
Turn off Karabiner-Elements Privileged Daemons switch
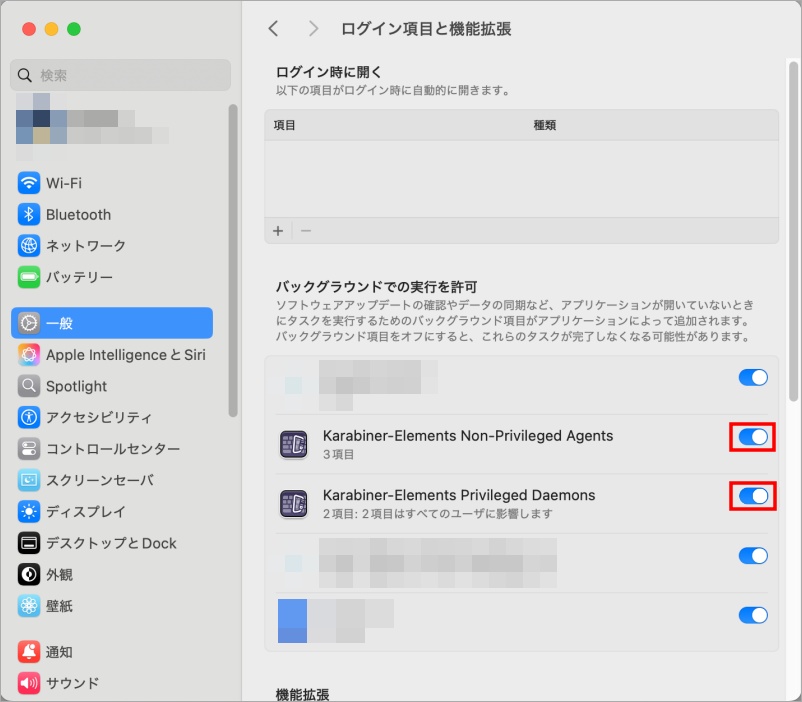click(753, 496)
